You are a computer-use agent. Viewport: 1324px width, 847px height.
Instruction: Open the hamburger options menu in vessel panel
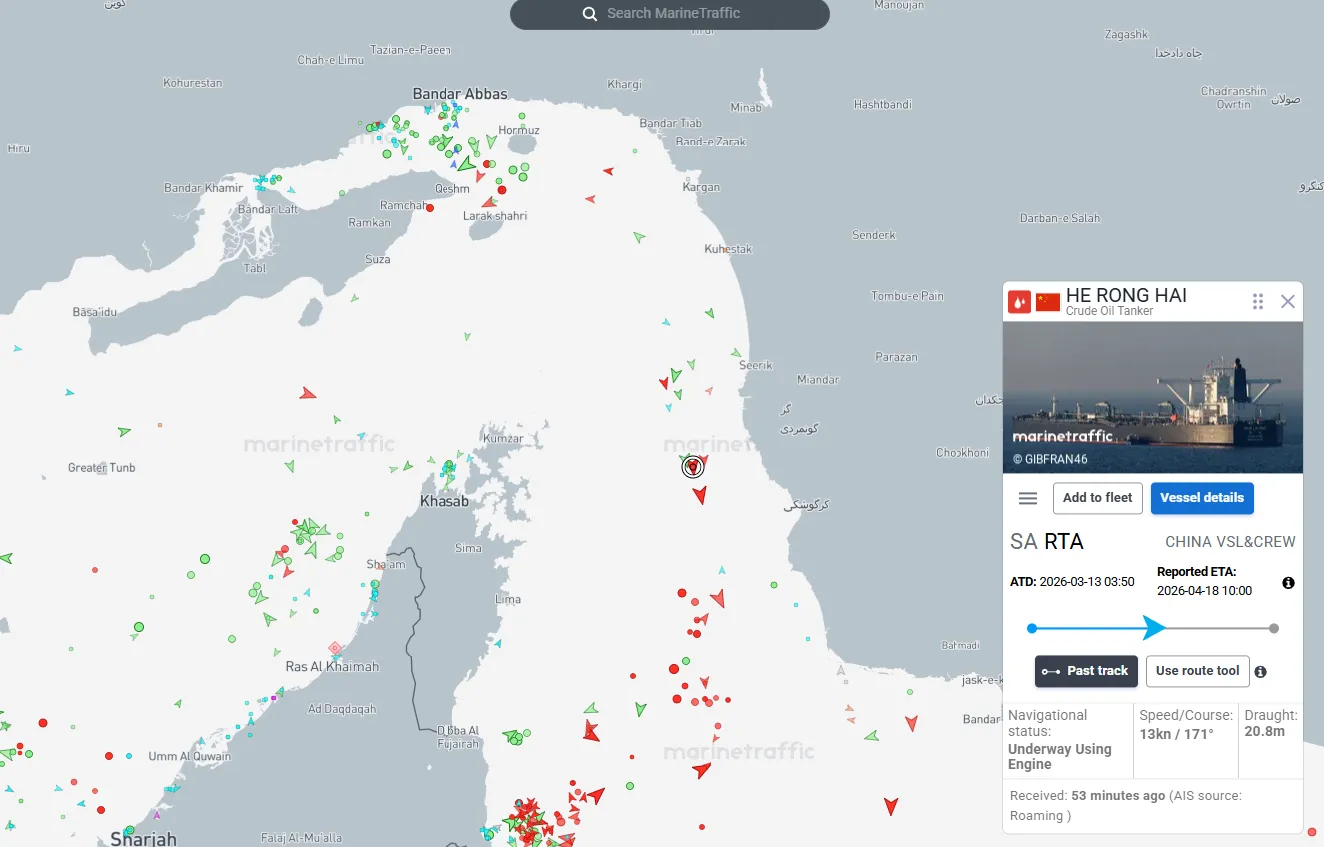[x=1027, y=498]
